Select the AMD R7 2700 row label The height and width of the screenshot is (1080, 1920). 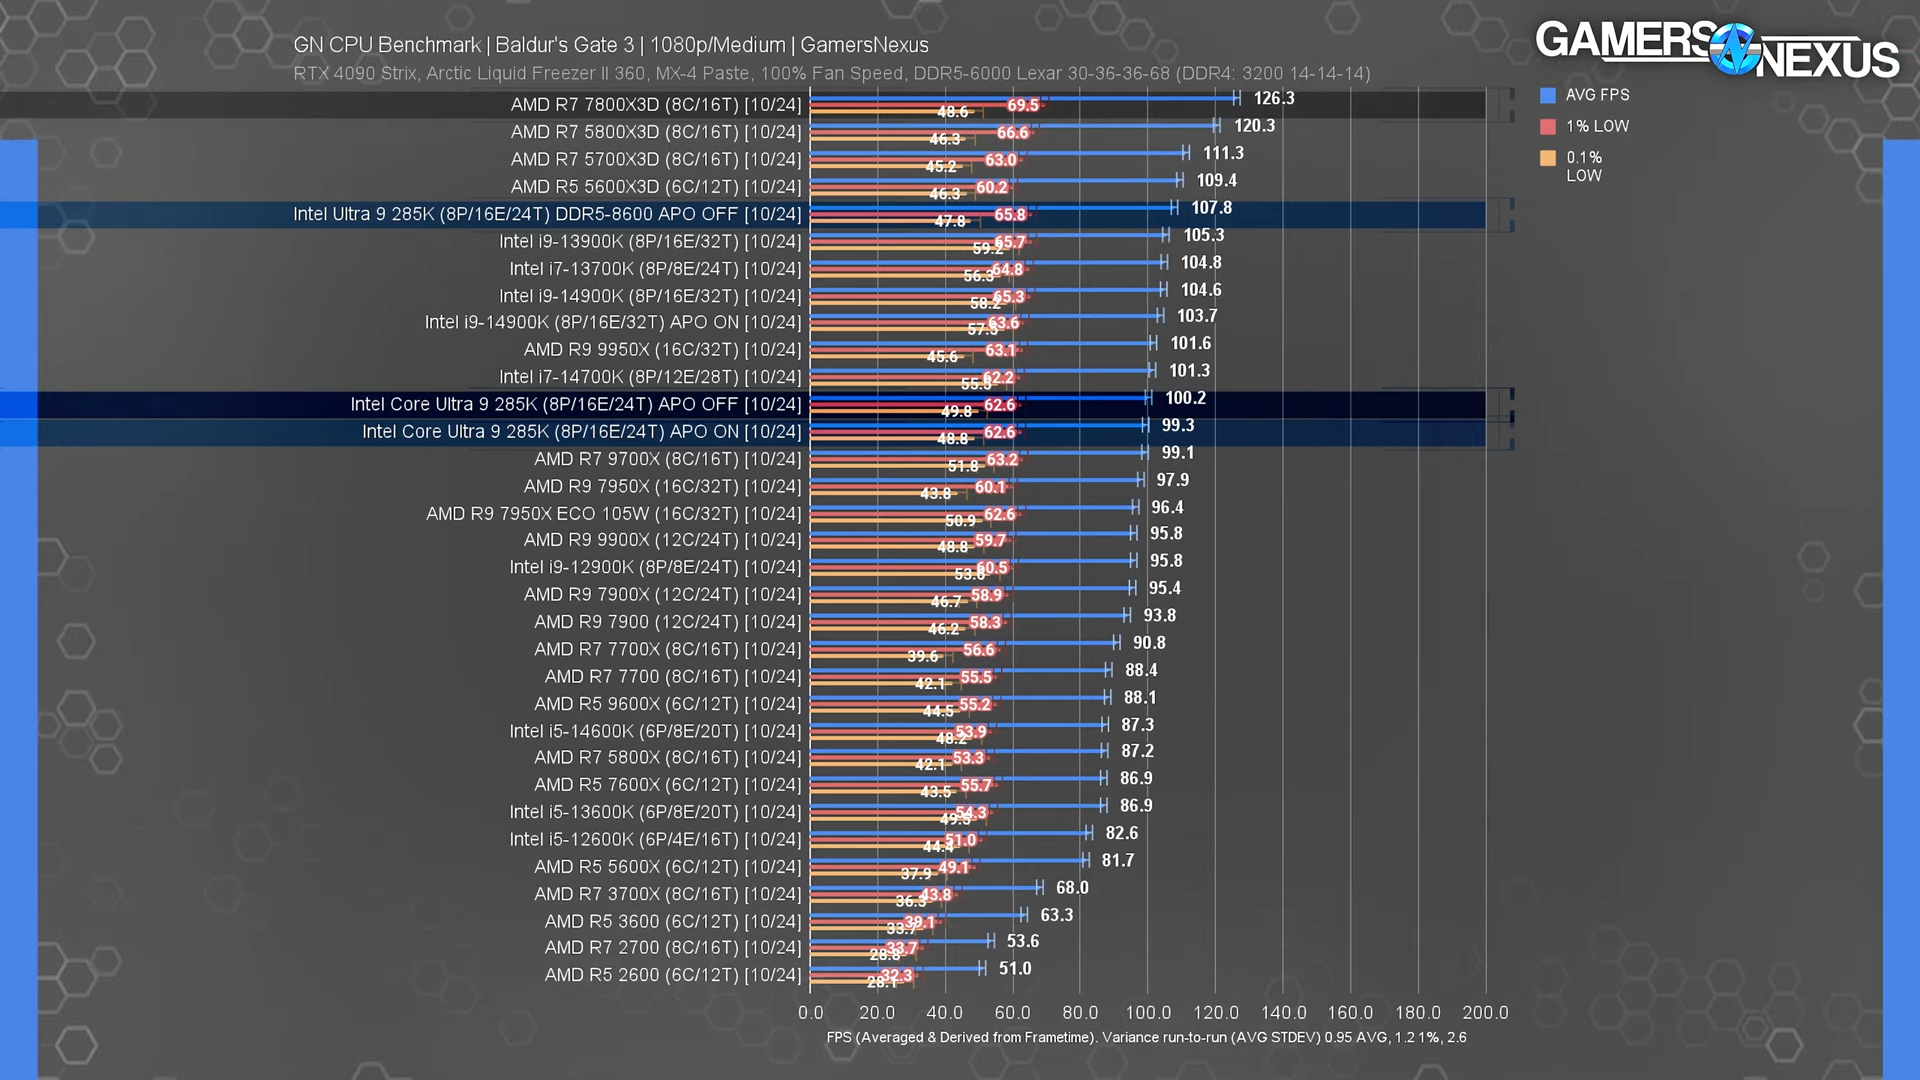[673, 948]
